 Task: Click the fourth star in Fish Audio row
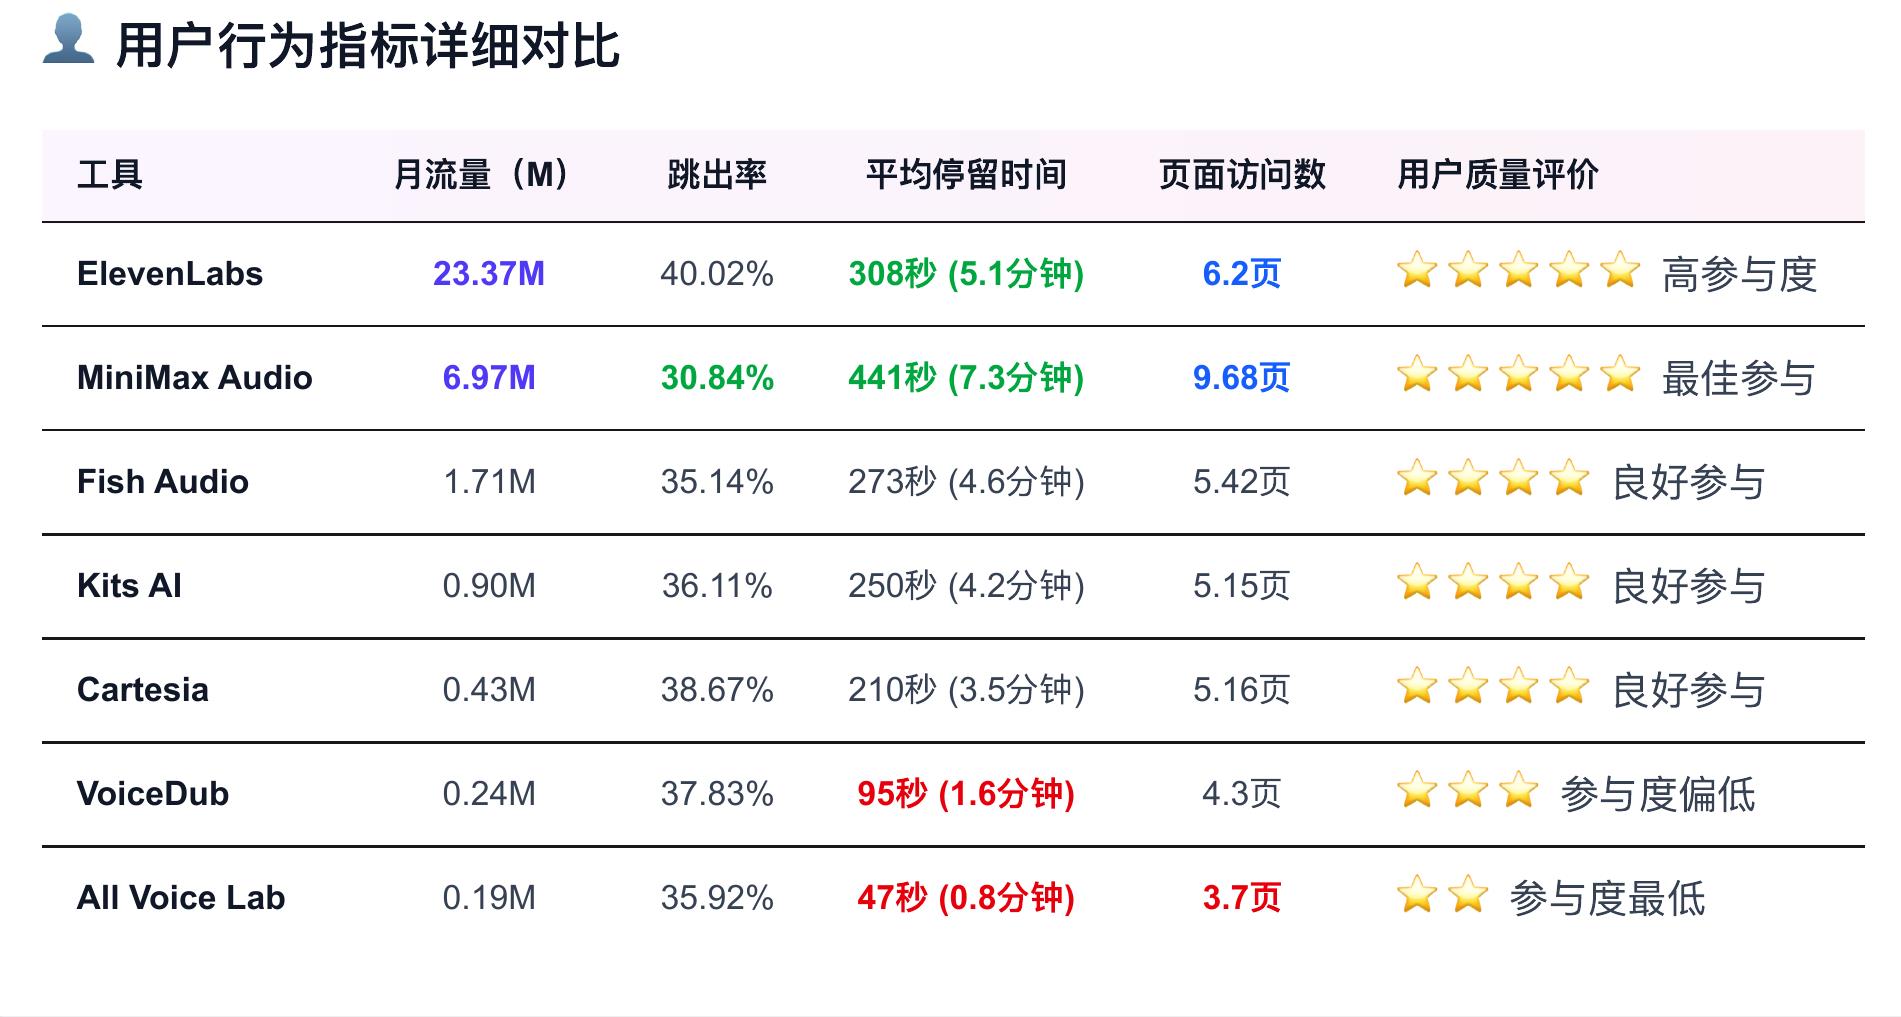(1569, 478)
